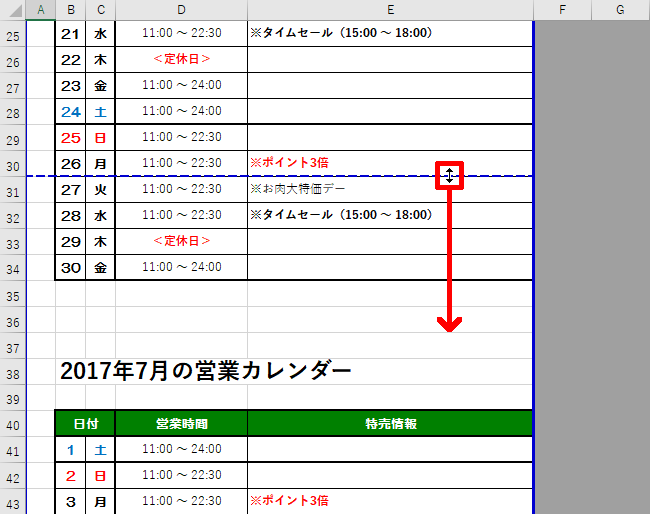This screenshot has height=514, width=650.
Task: Select row 31 header
Action: (13, 190)
